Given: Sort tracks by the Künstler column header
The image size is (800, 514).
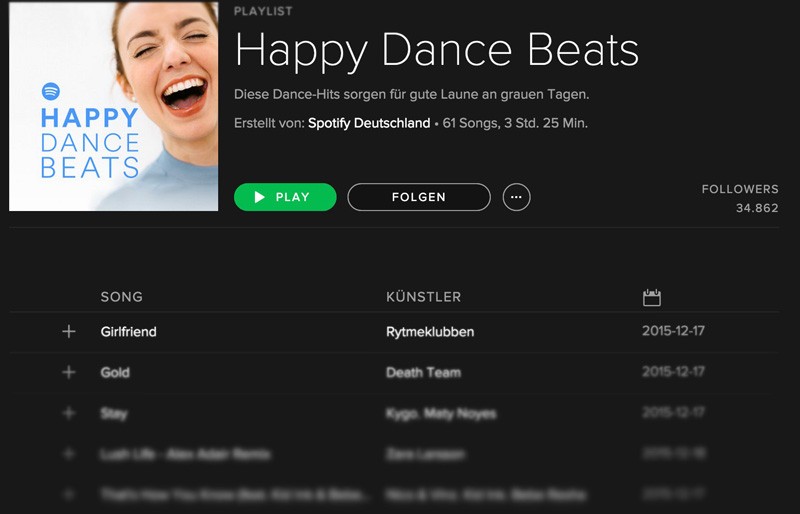Looking at the screenshot, I should click(x=423, y=297).
